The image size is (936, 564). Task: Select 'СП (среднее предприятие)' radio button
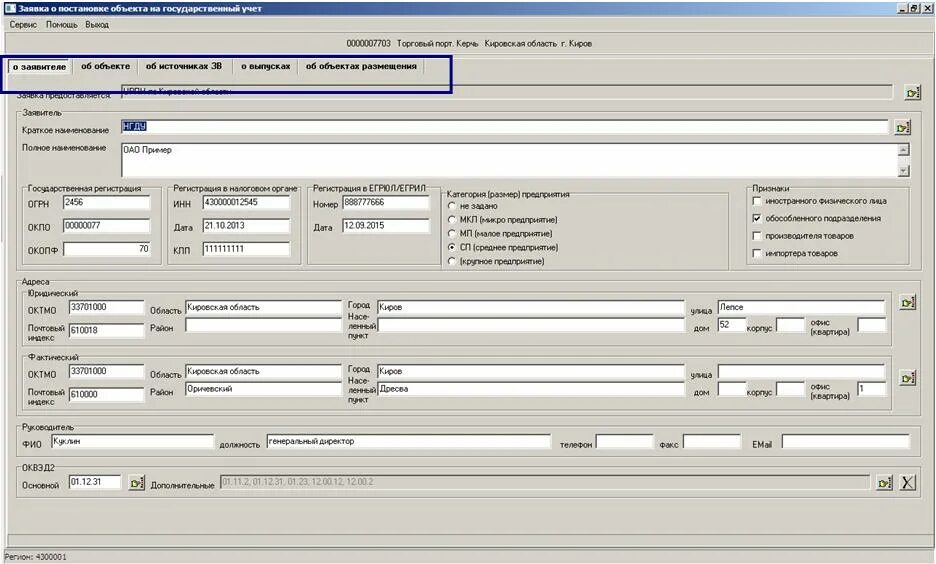pyautogui.click(x=452, y=247)
